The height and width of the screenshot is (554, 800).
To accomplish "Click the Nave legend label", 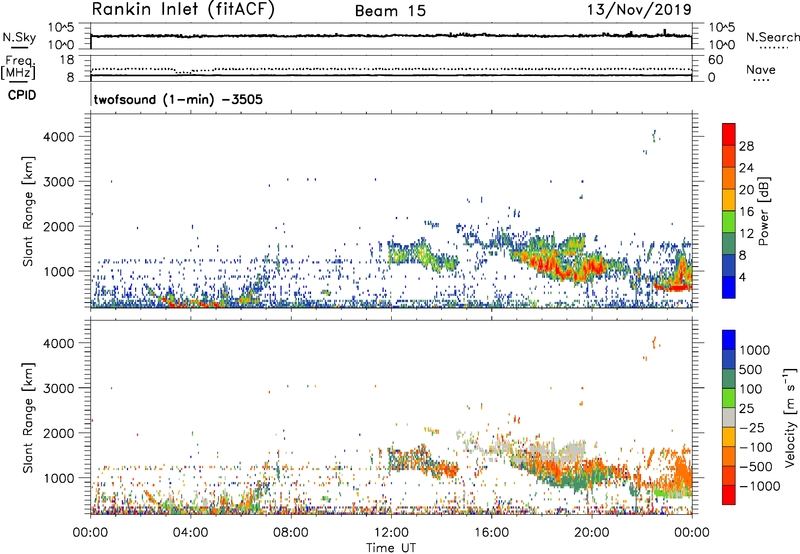I will click(x=760, y=69).
